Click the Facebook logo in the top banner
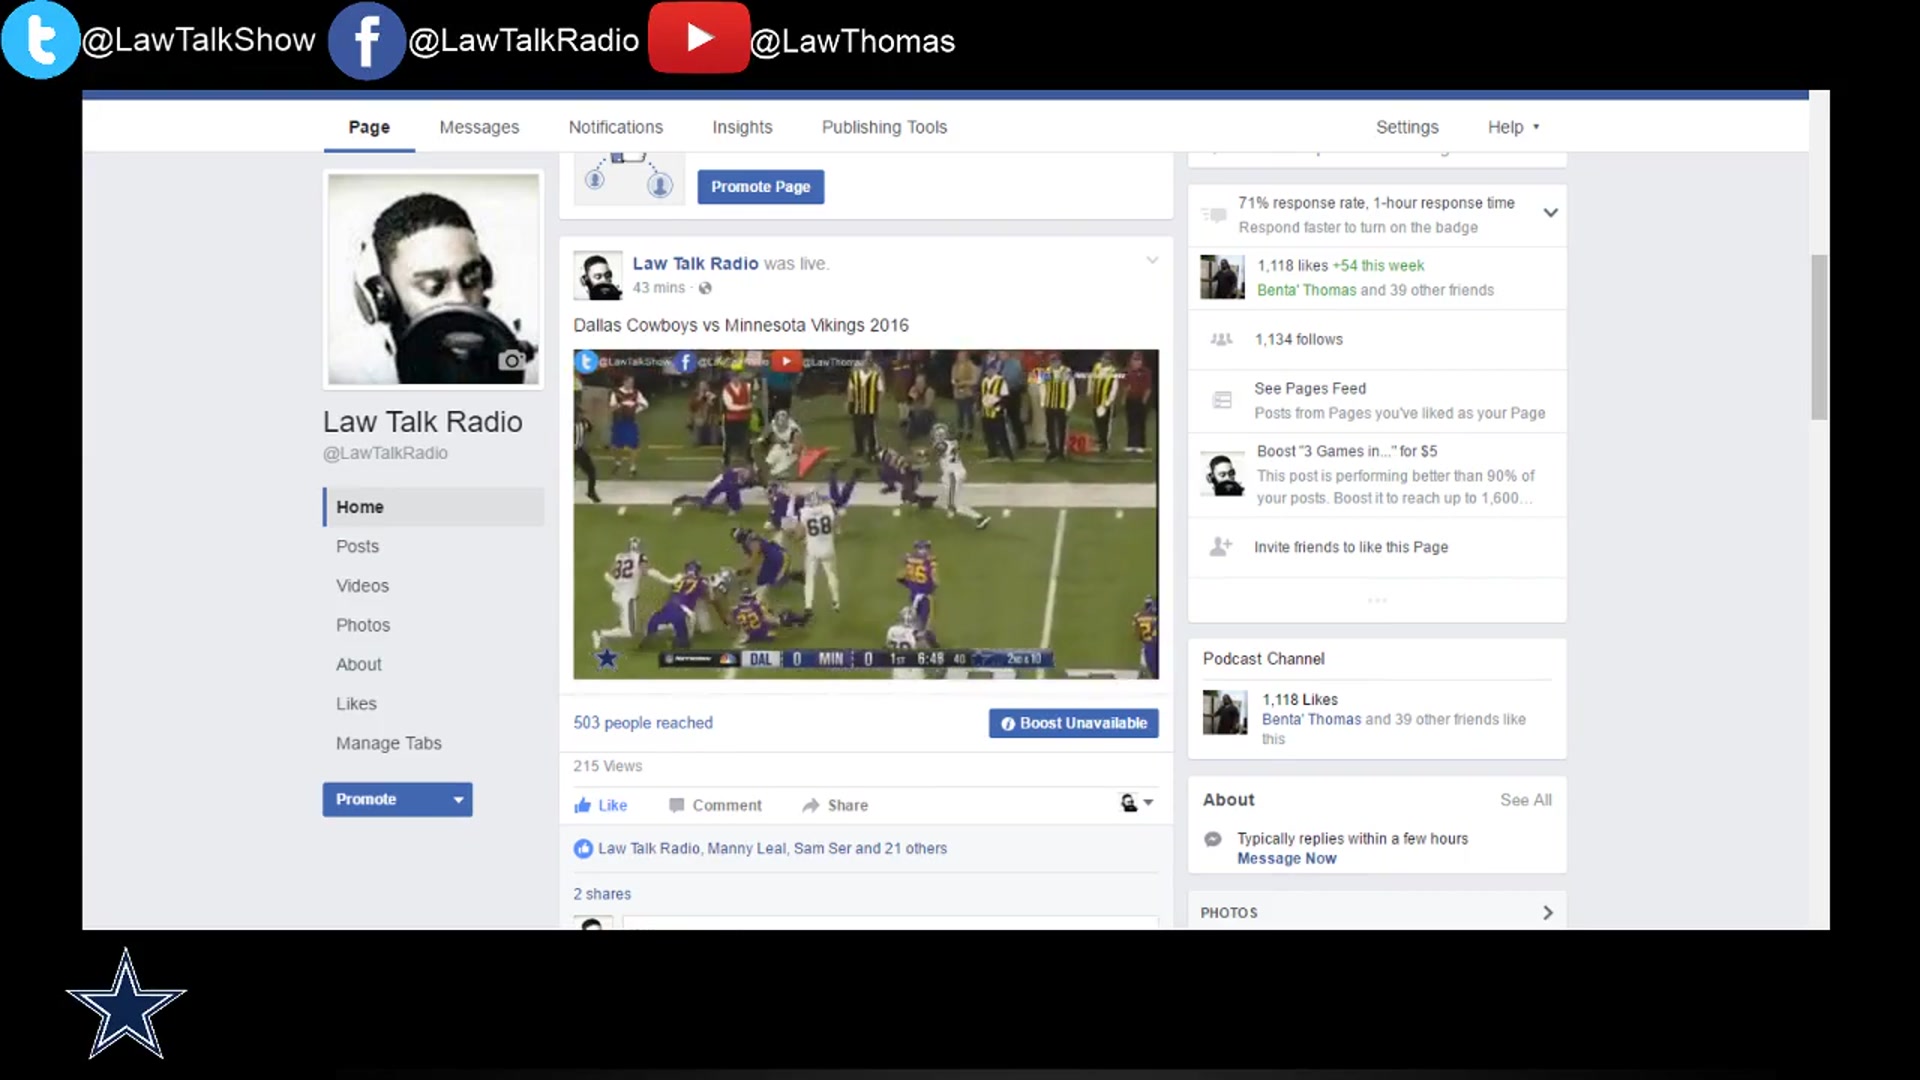The height and width of the screenshot is (1080, 1920). click(366, 41)
